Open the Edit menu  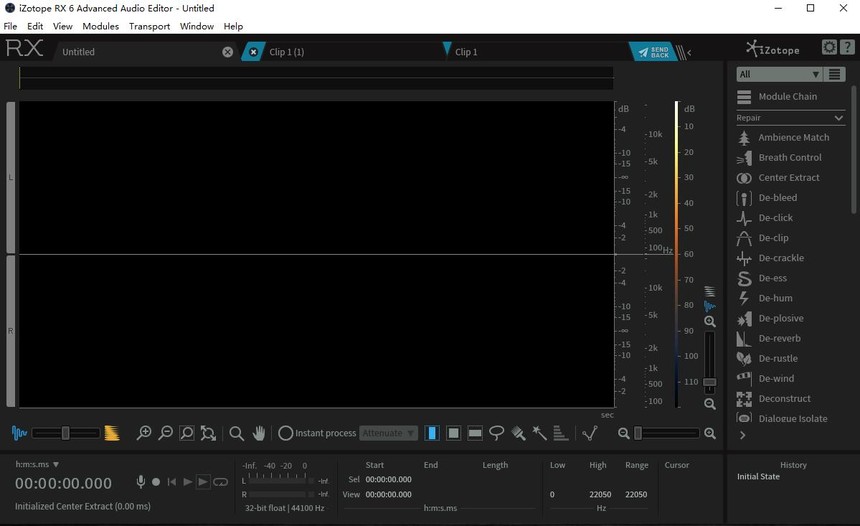(35, 26)
